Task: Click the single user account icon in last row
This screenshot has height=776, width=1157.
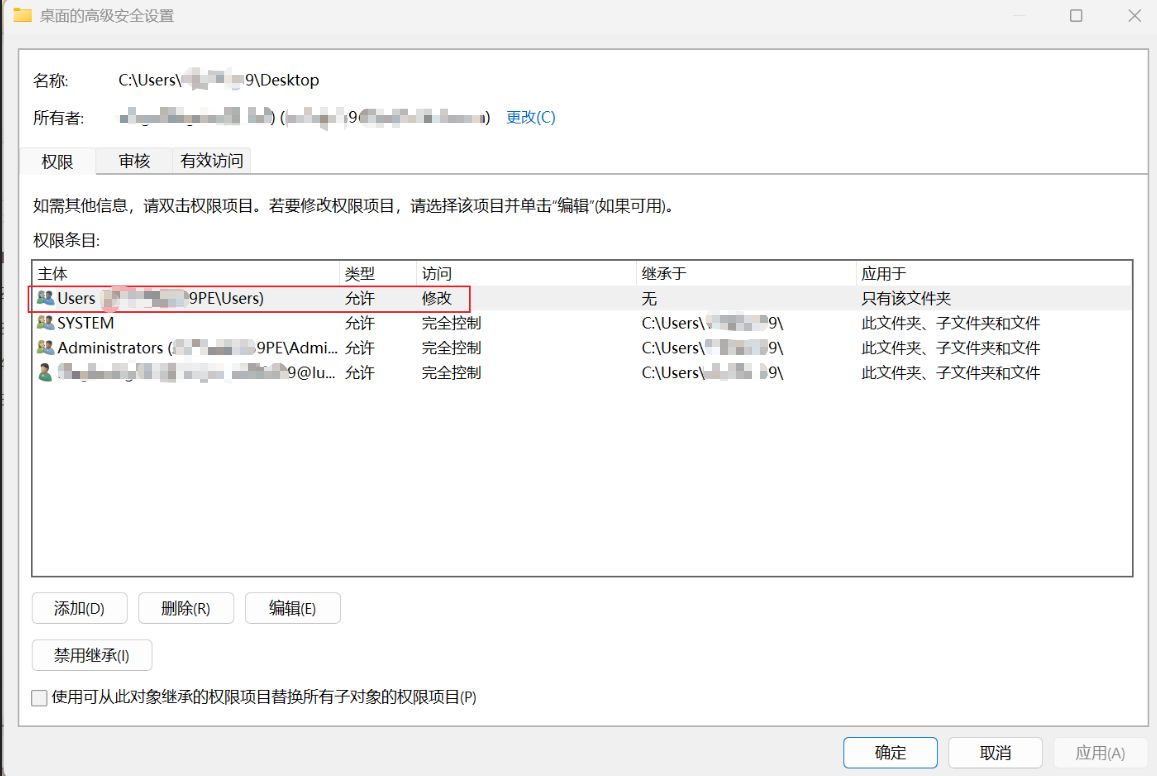Action: pyautogui.click(x=45, y=373)
